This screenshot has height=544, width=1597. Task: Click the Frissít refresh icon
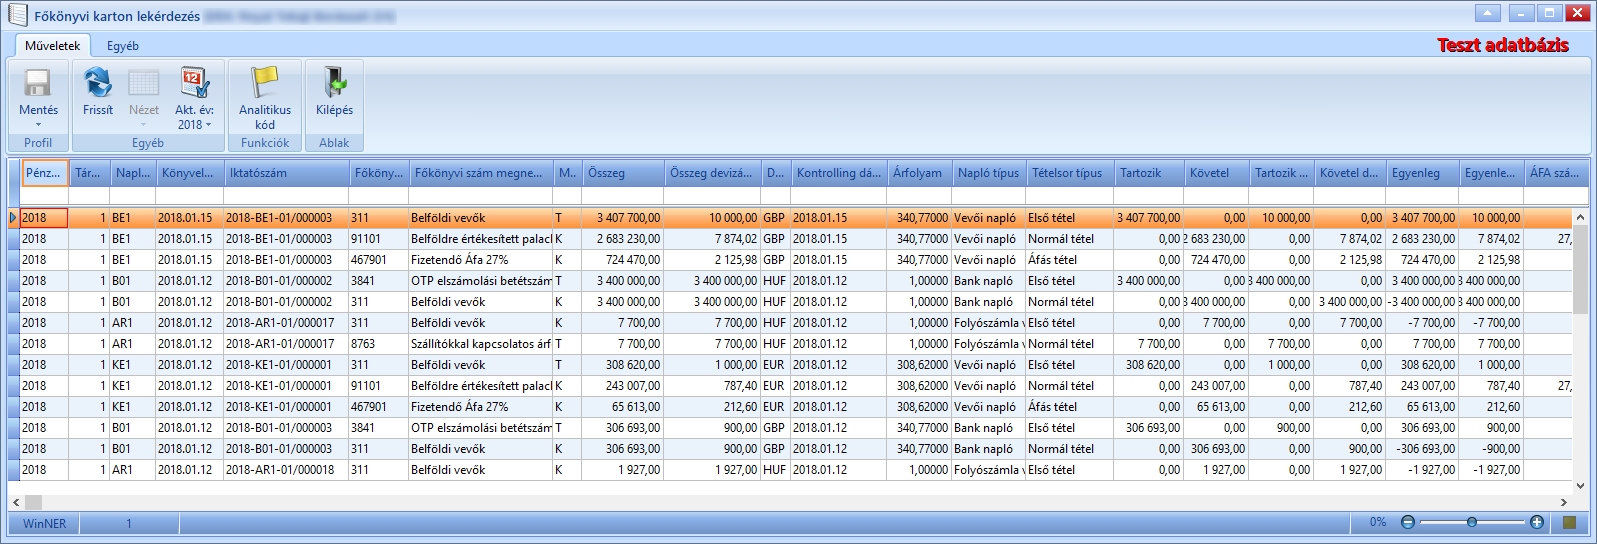coord(98,82)
